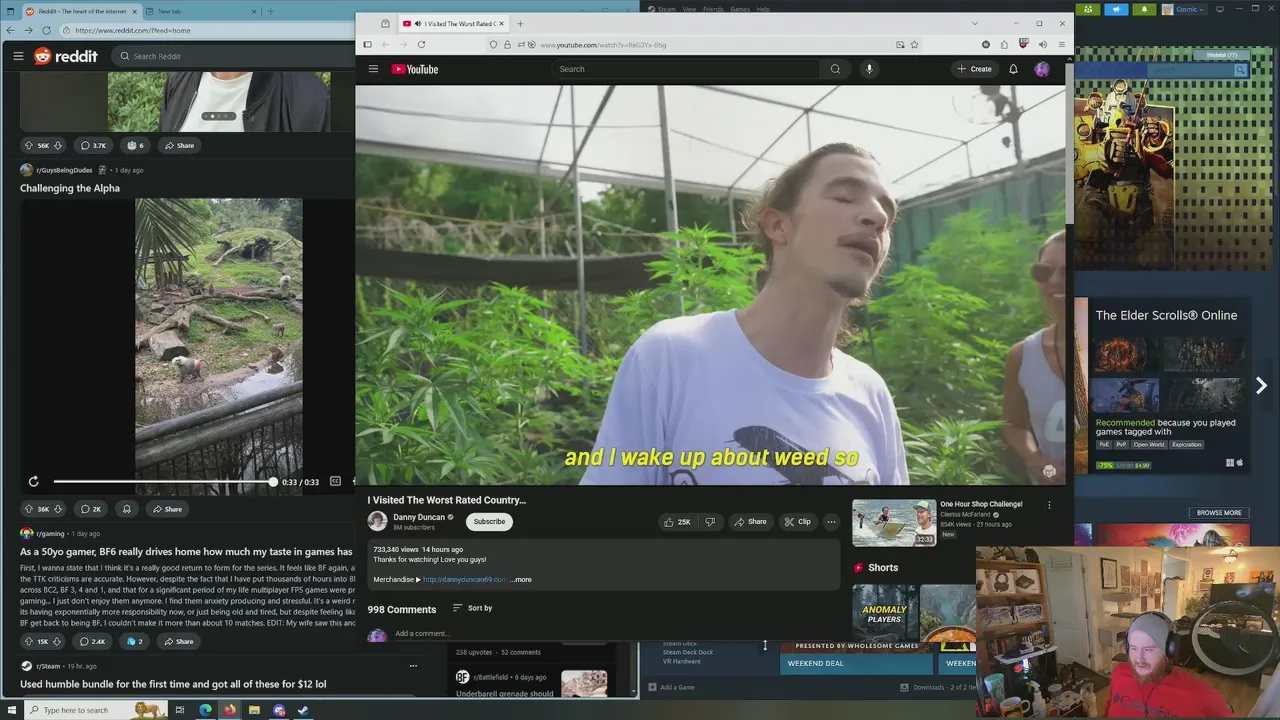Viewport: 1280px width, 720px height.
Task: Replay the Challenging the Alpha video
Action: [x=33, y=481]
